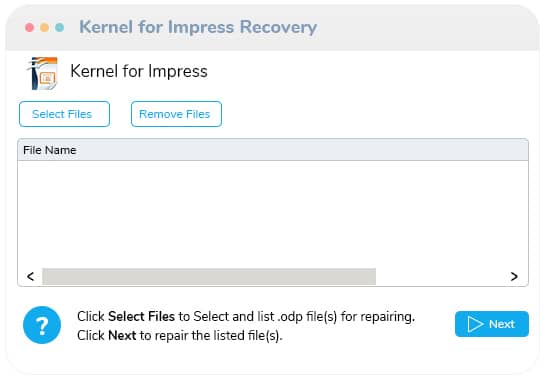Click the Kernel for Impress app logo
Viewport: 545px width, 380px height.
42,73
